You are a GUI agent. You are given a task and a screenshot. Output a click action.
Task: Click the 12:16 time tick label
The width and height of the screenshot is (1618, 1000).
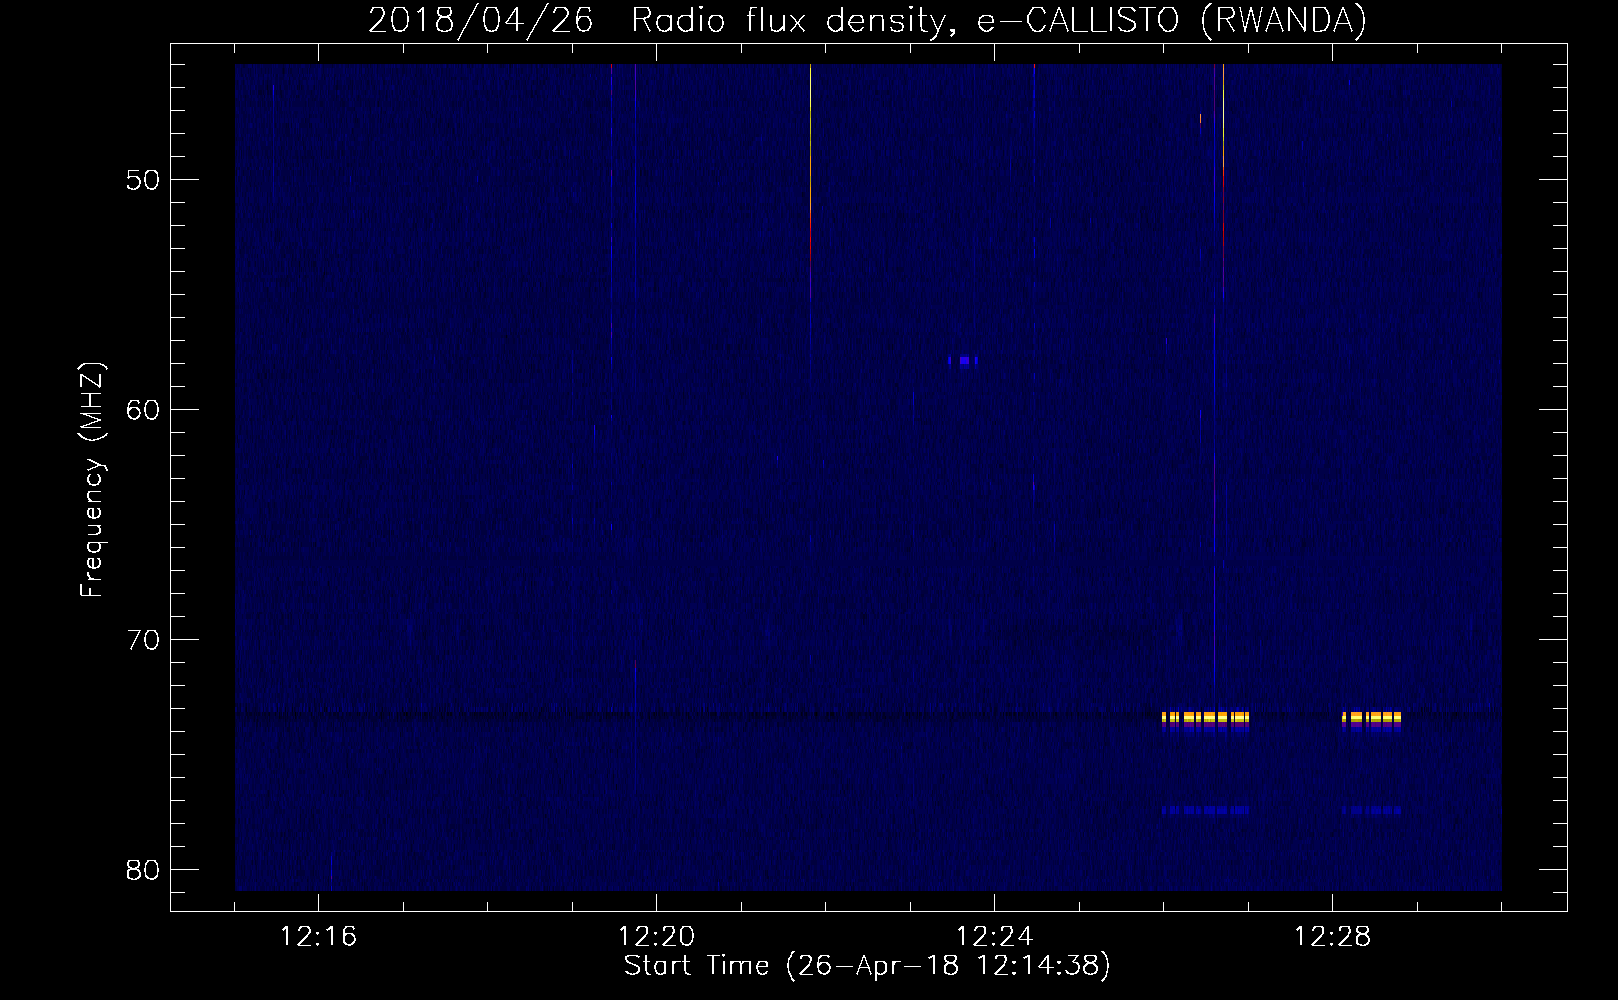click(318, 937)
